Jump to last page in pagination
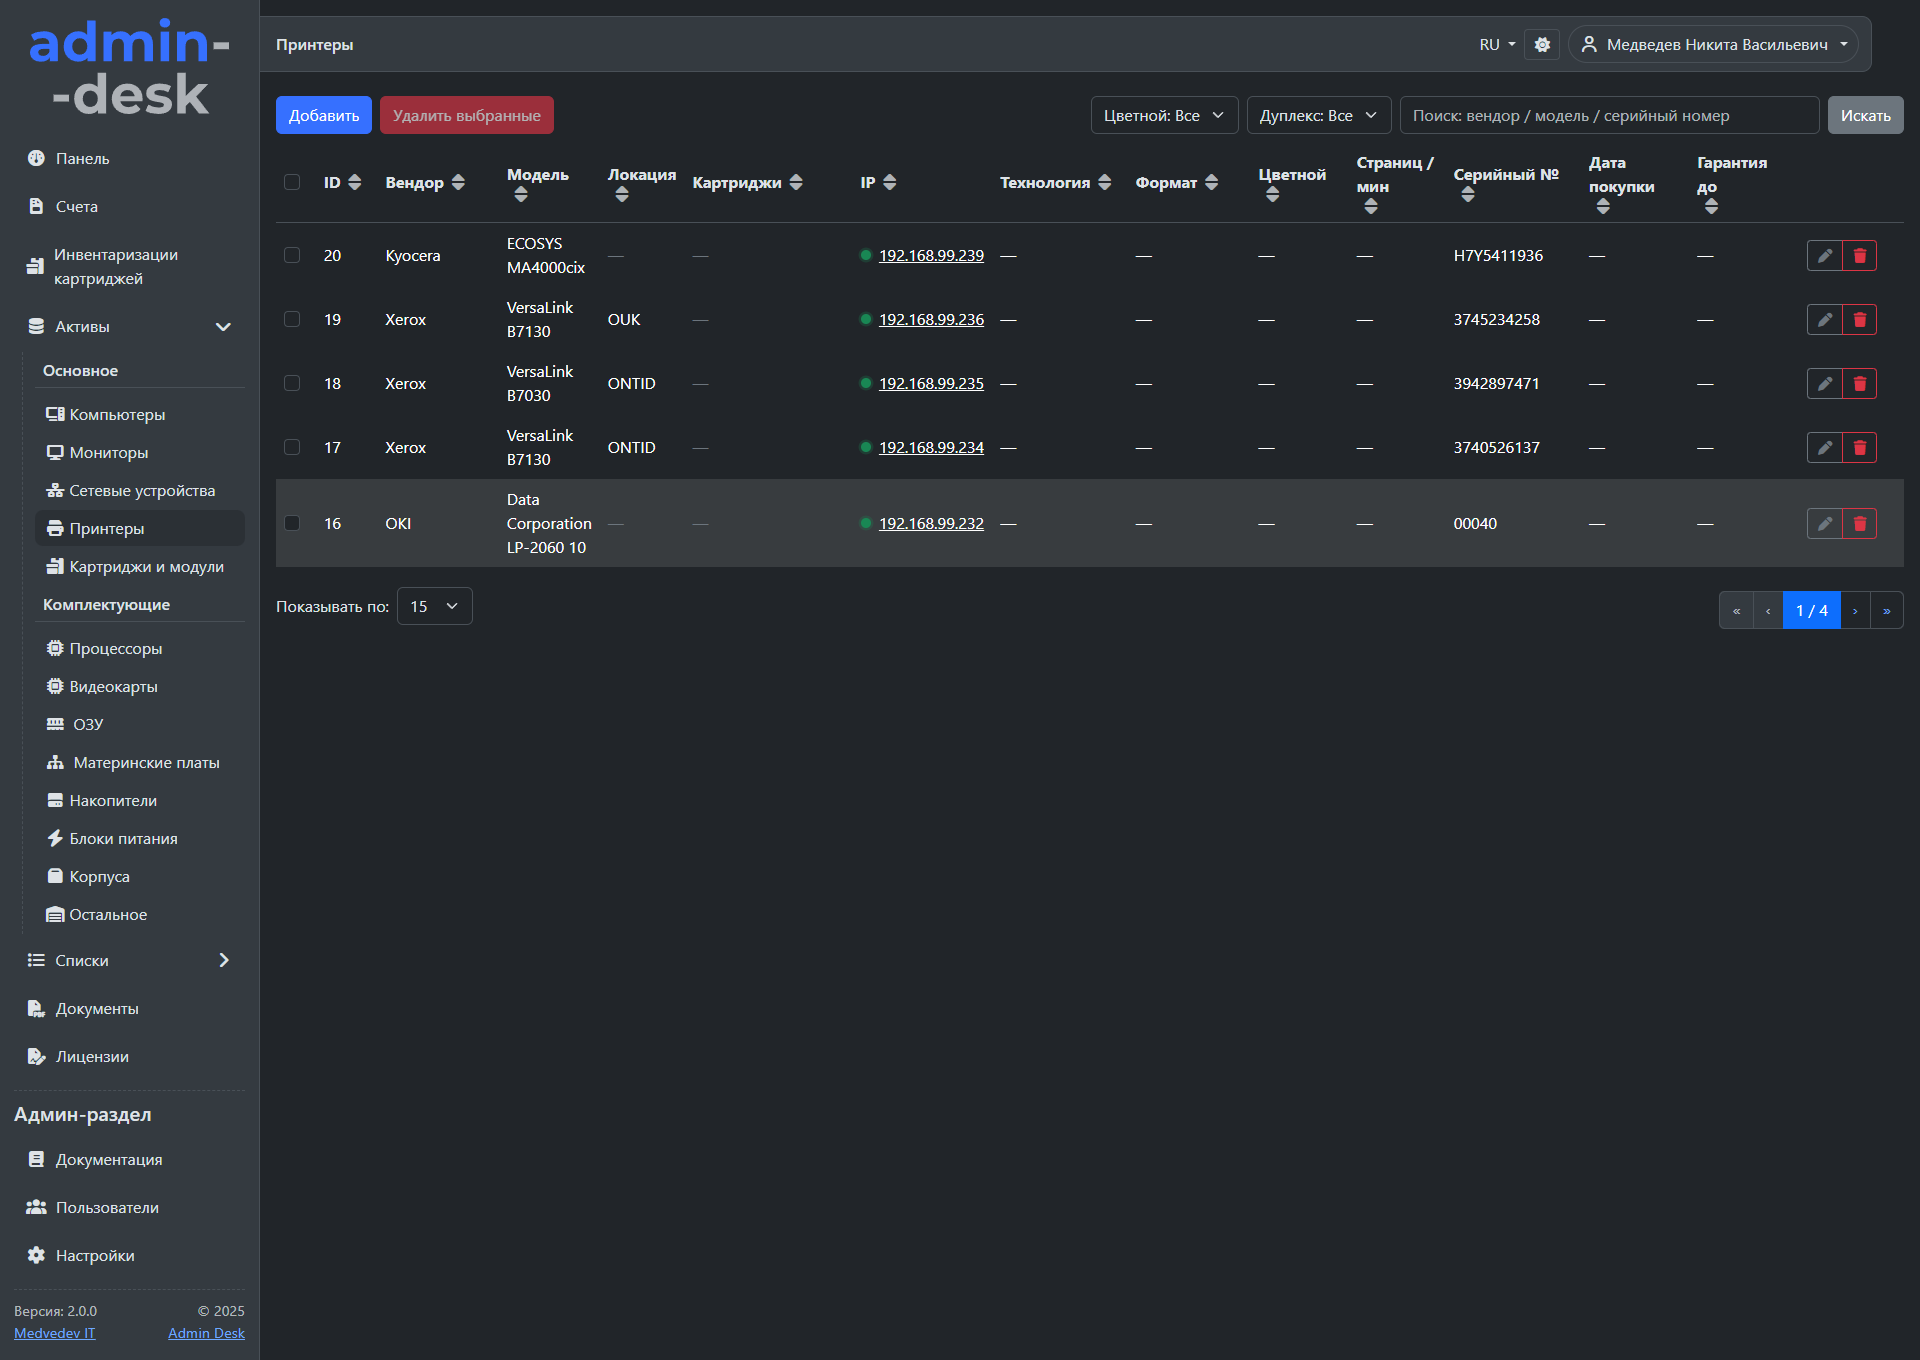 point(1887,610)
